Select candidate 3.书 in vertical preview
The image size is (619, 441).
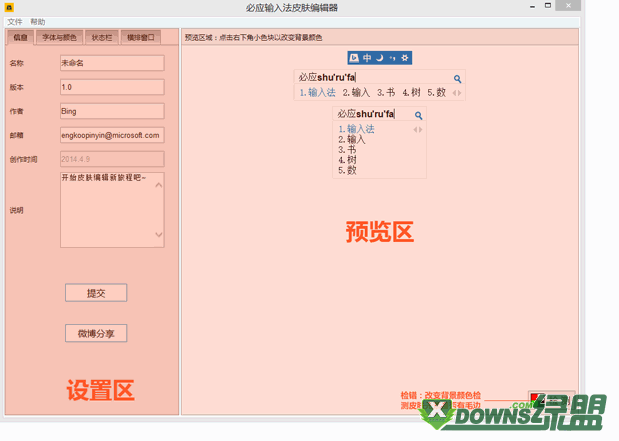click(347, 150)
